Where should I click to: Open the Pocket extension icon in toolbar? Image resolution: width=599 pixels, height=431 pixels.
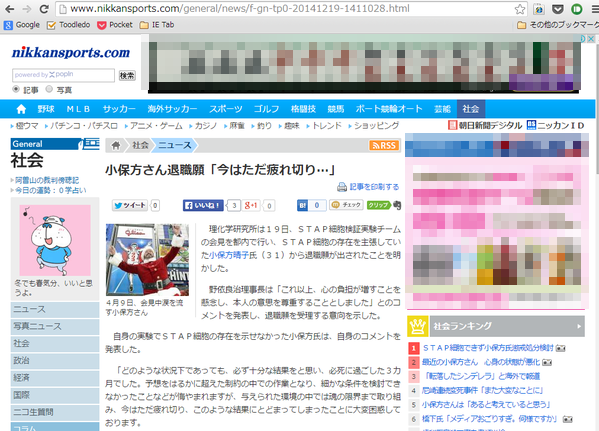(558, 9)
